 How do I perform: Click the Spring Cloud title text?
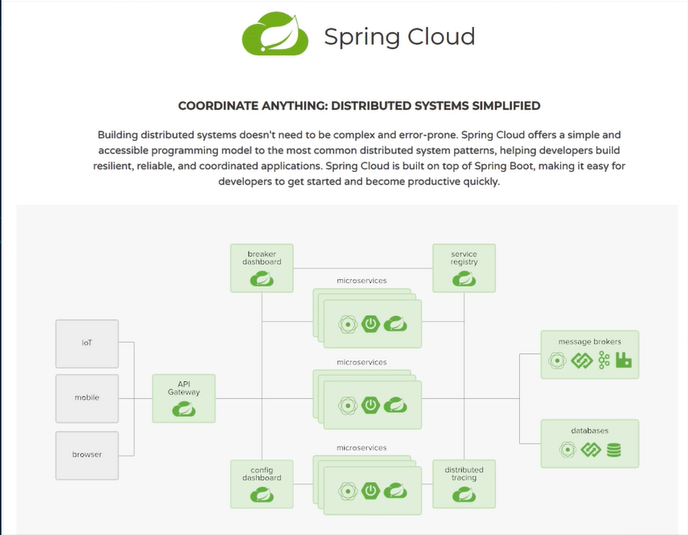[399, 37]
